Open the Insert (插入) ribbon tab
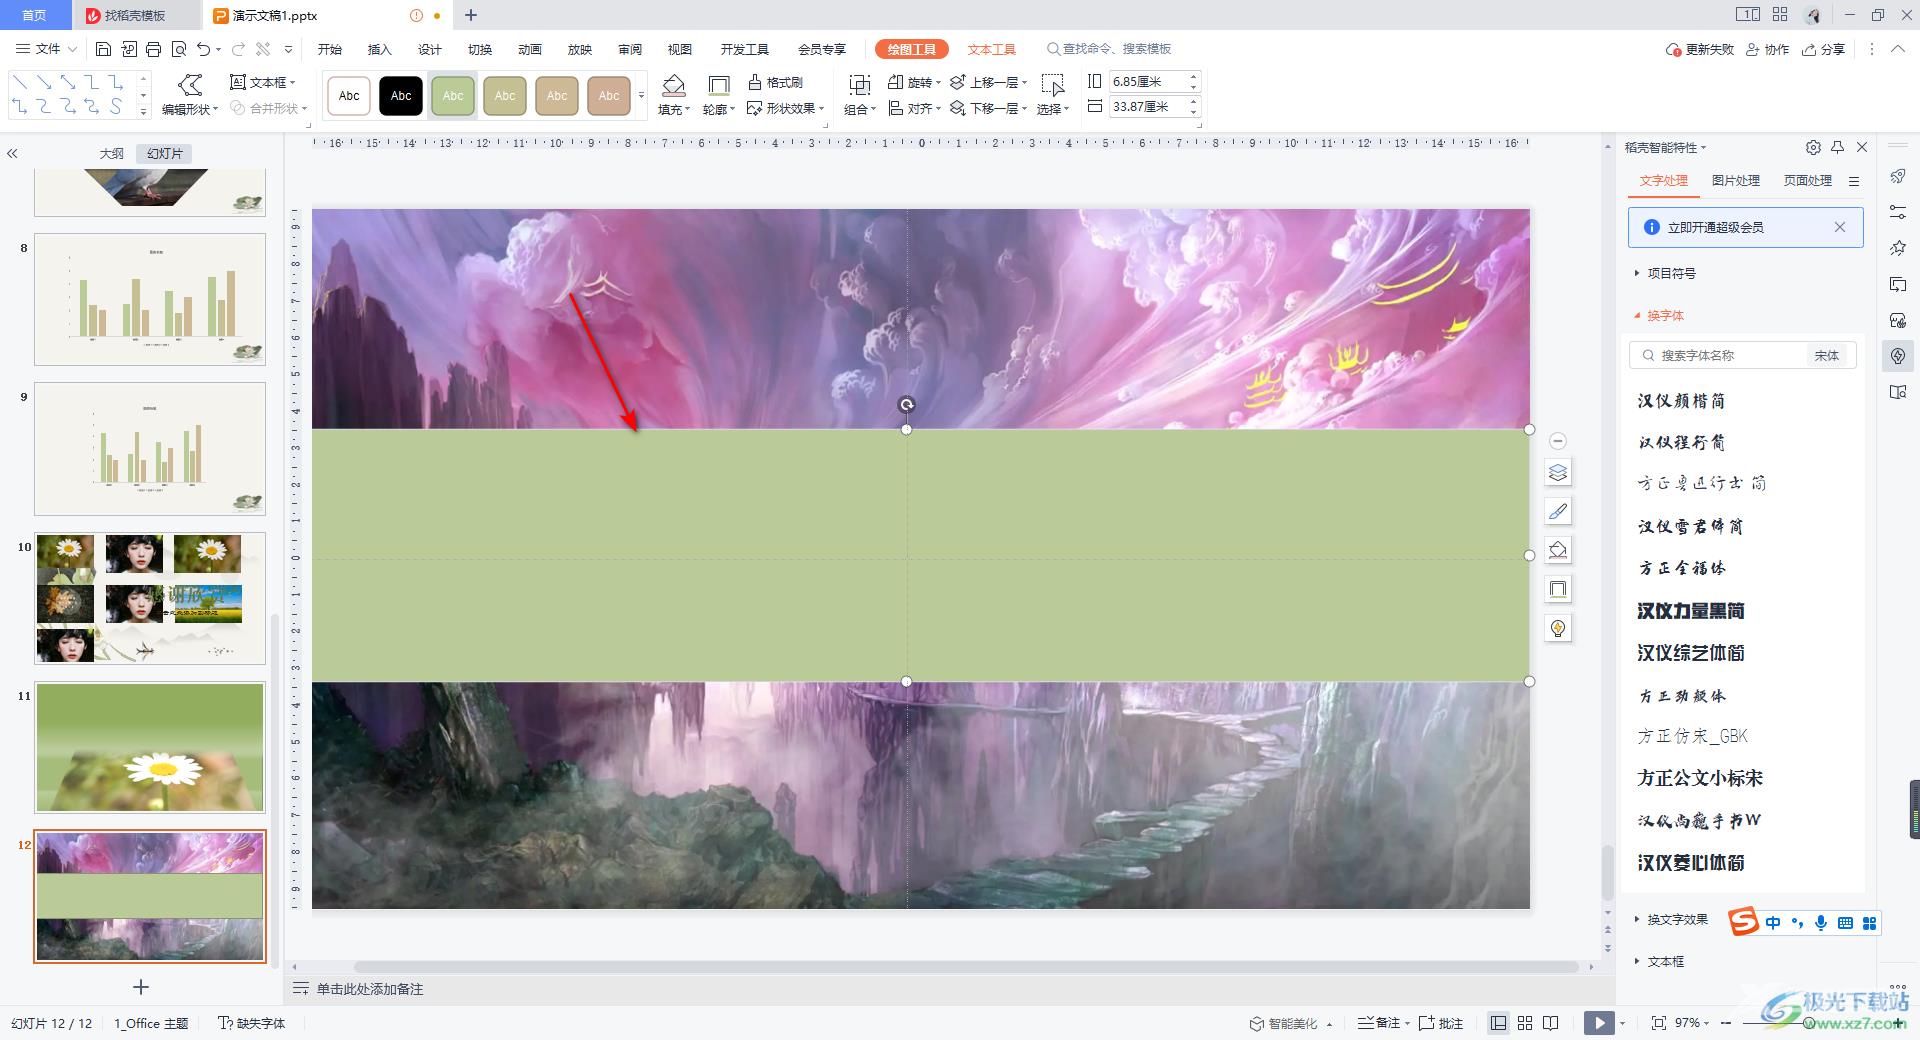 coord(380,49)
